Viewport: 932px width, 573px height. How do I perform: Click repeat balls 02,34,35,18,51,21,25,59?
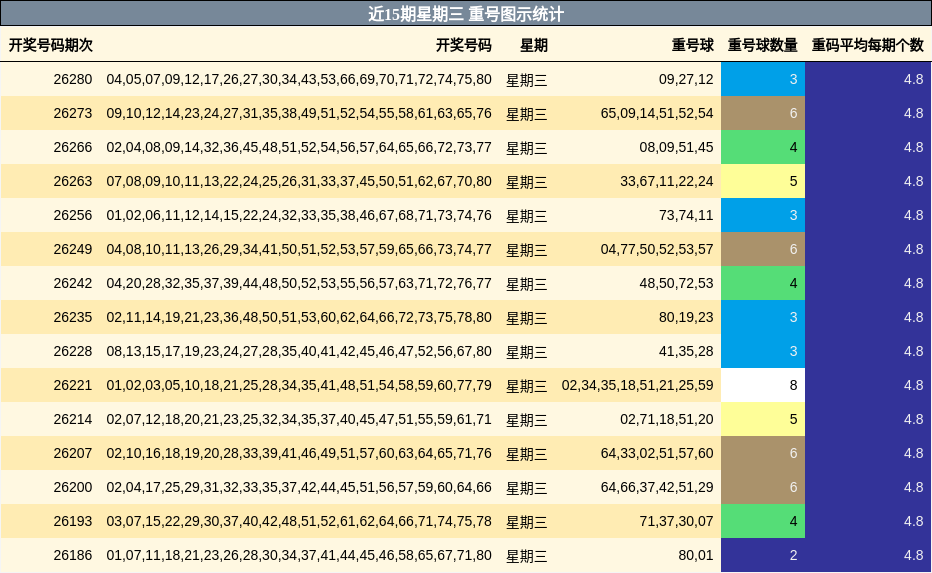click(637, 385)
